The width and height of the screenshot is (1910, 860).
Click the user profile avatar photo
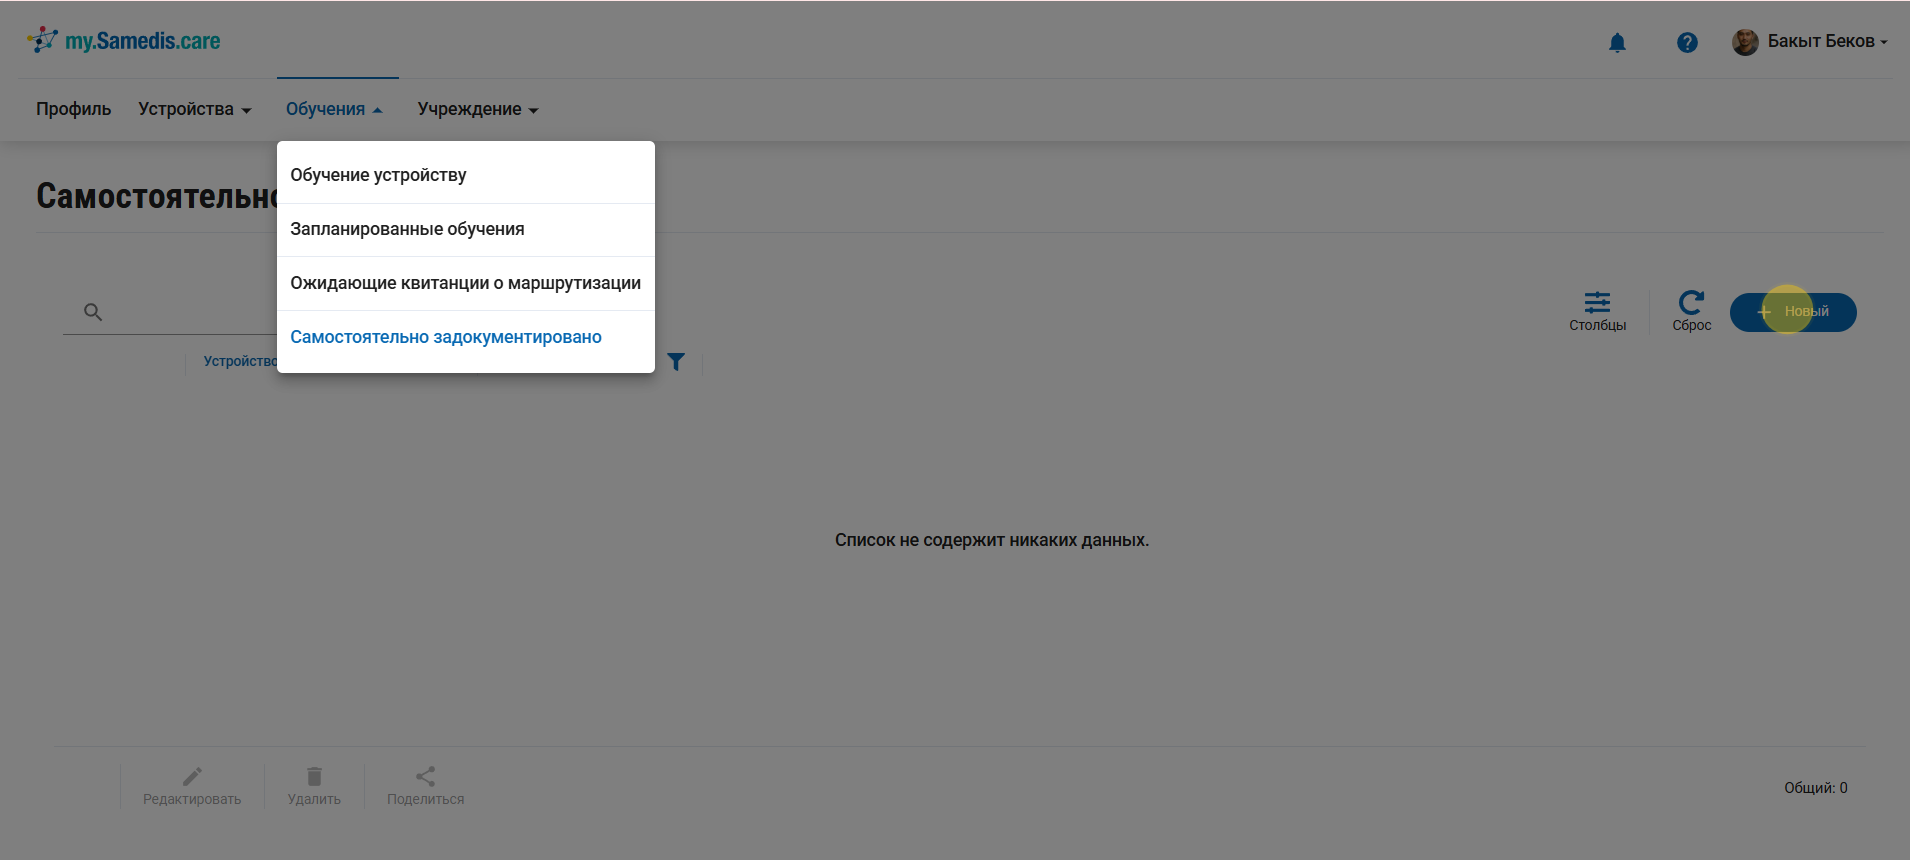click(x=1745, y=42)
